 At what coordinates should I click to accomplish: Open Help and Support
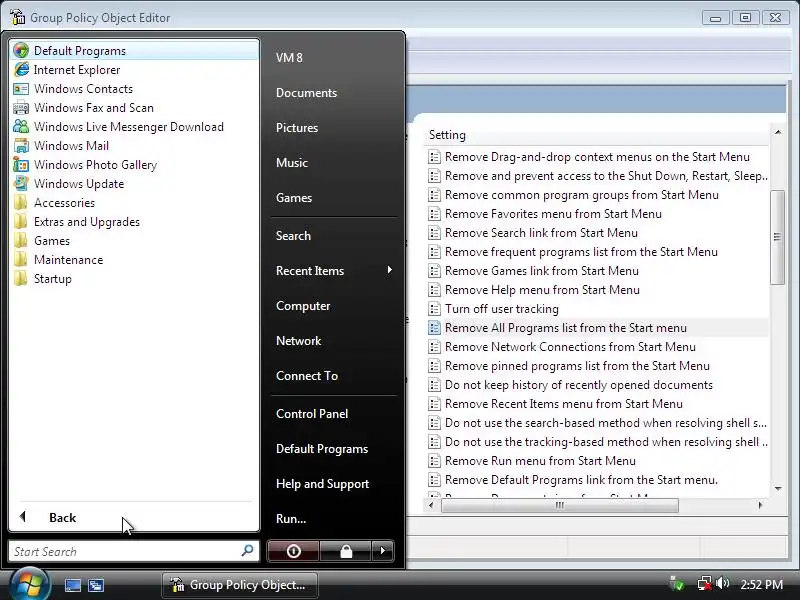322,484
